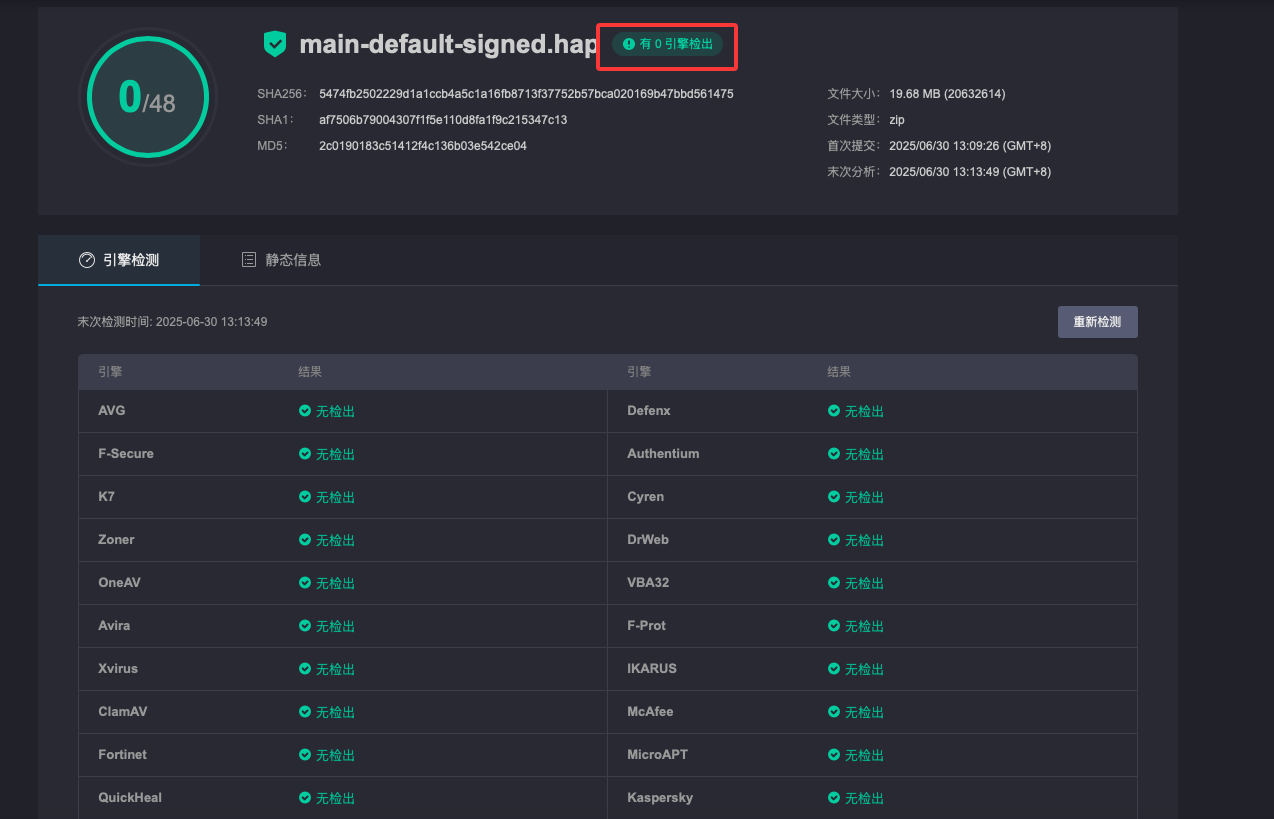Click the list icon on 静态信息 tab
This screenshot has height=819, width=1274.
click(x=249, y=260)
